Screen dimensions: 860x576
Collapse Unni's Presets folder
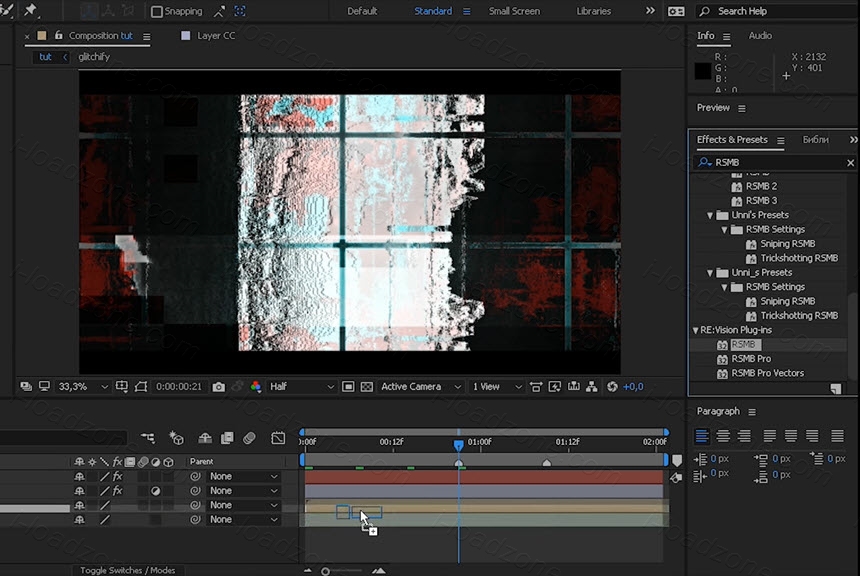pyautogui.click(x=710, y=216)
